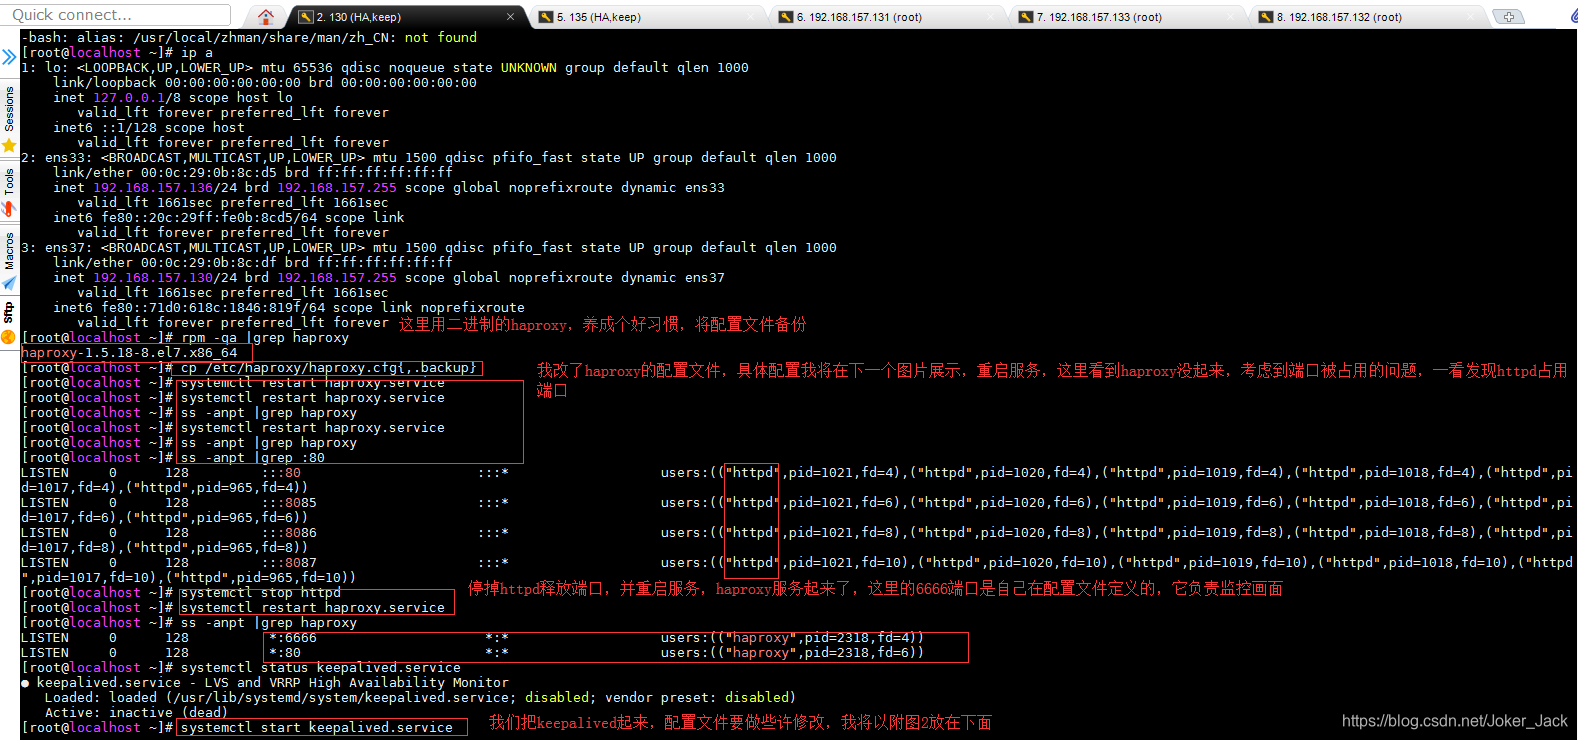Click the 'rpm -qa |grep haproxy' command

pos(265,337)
